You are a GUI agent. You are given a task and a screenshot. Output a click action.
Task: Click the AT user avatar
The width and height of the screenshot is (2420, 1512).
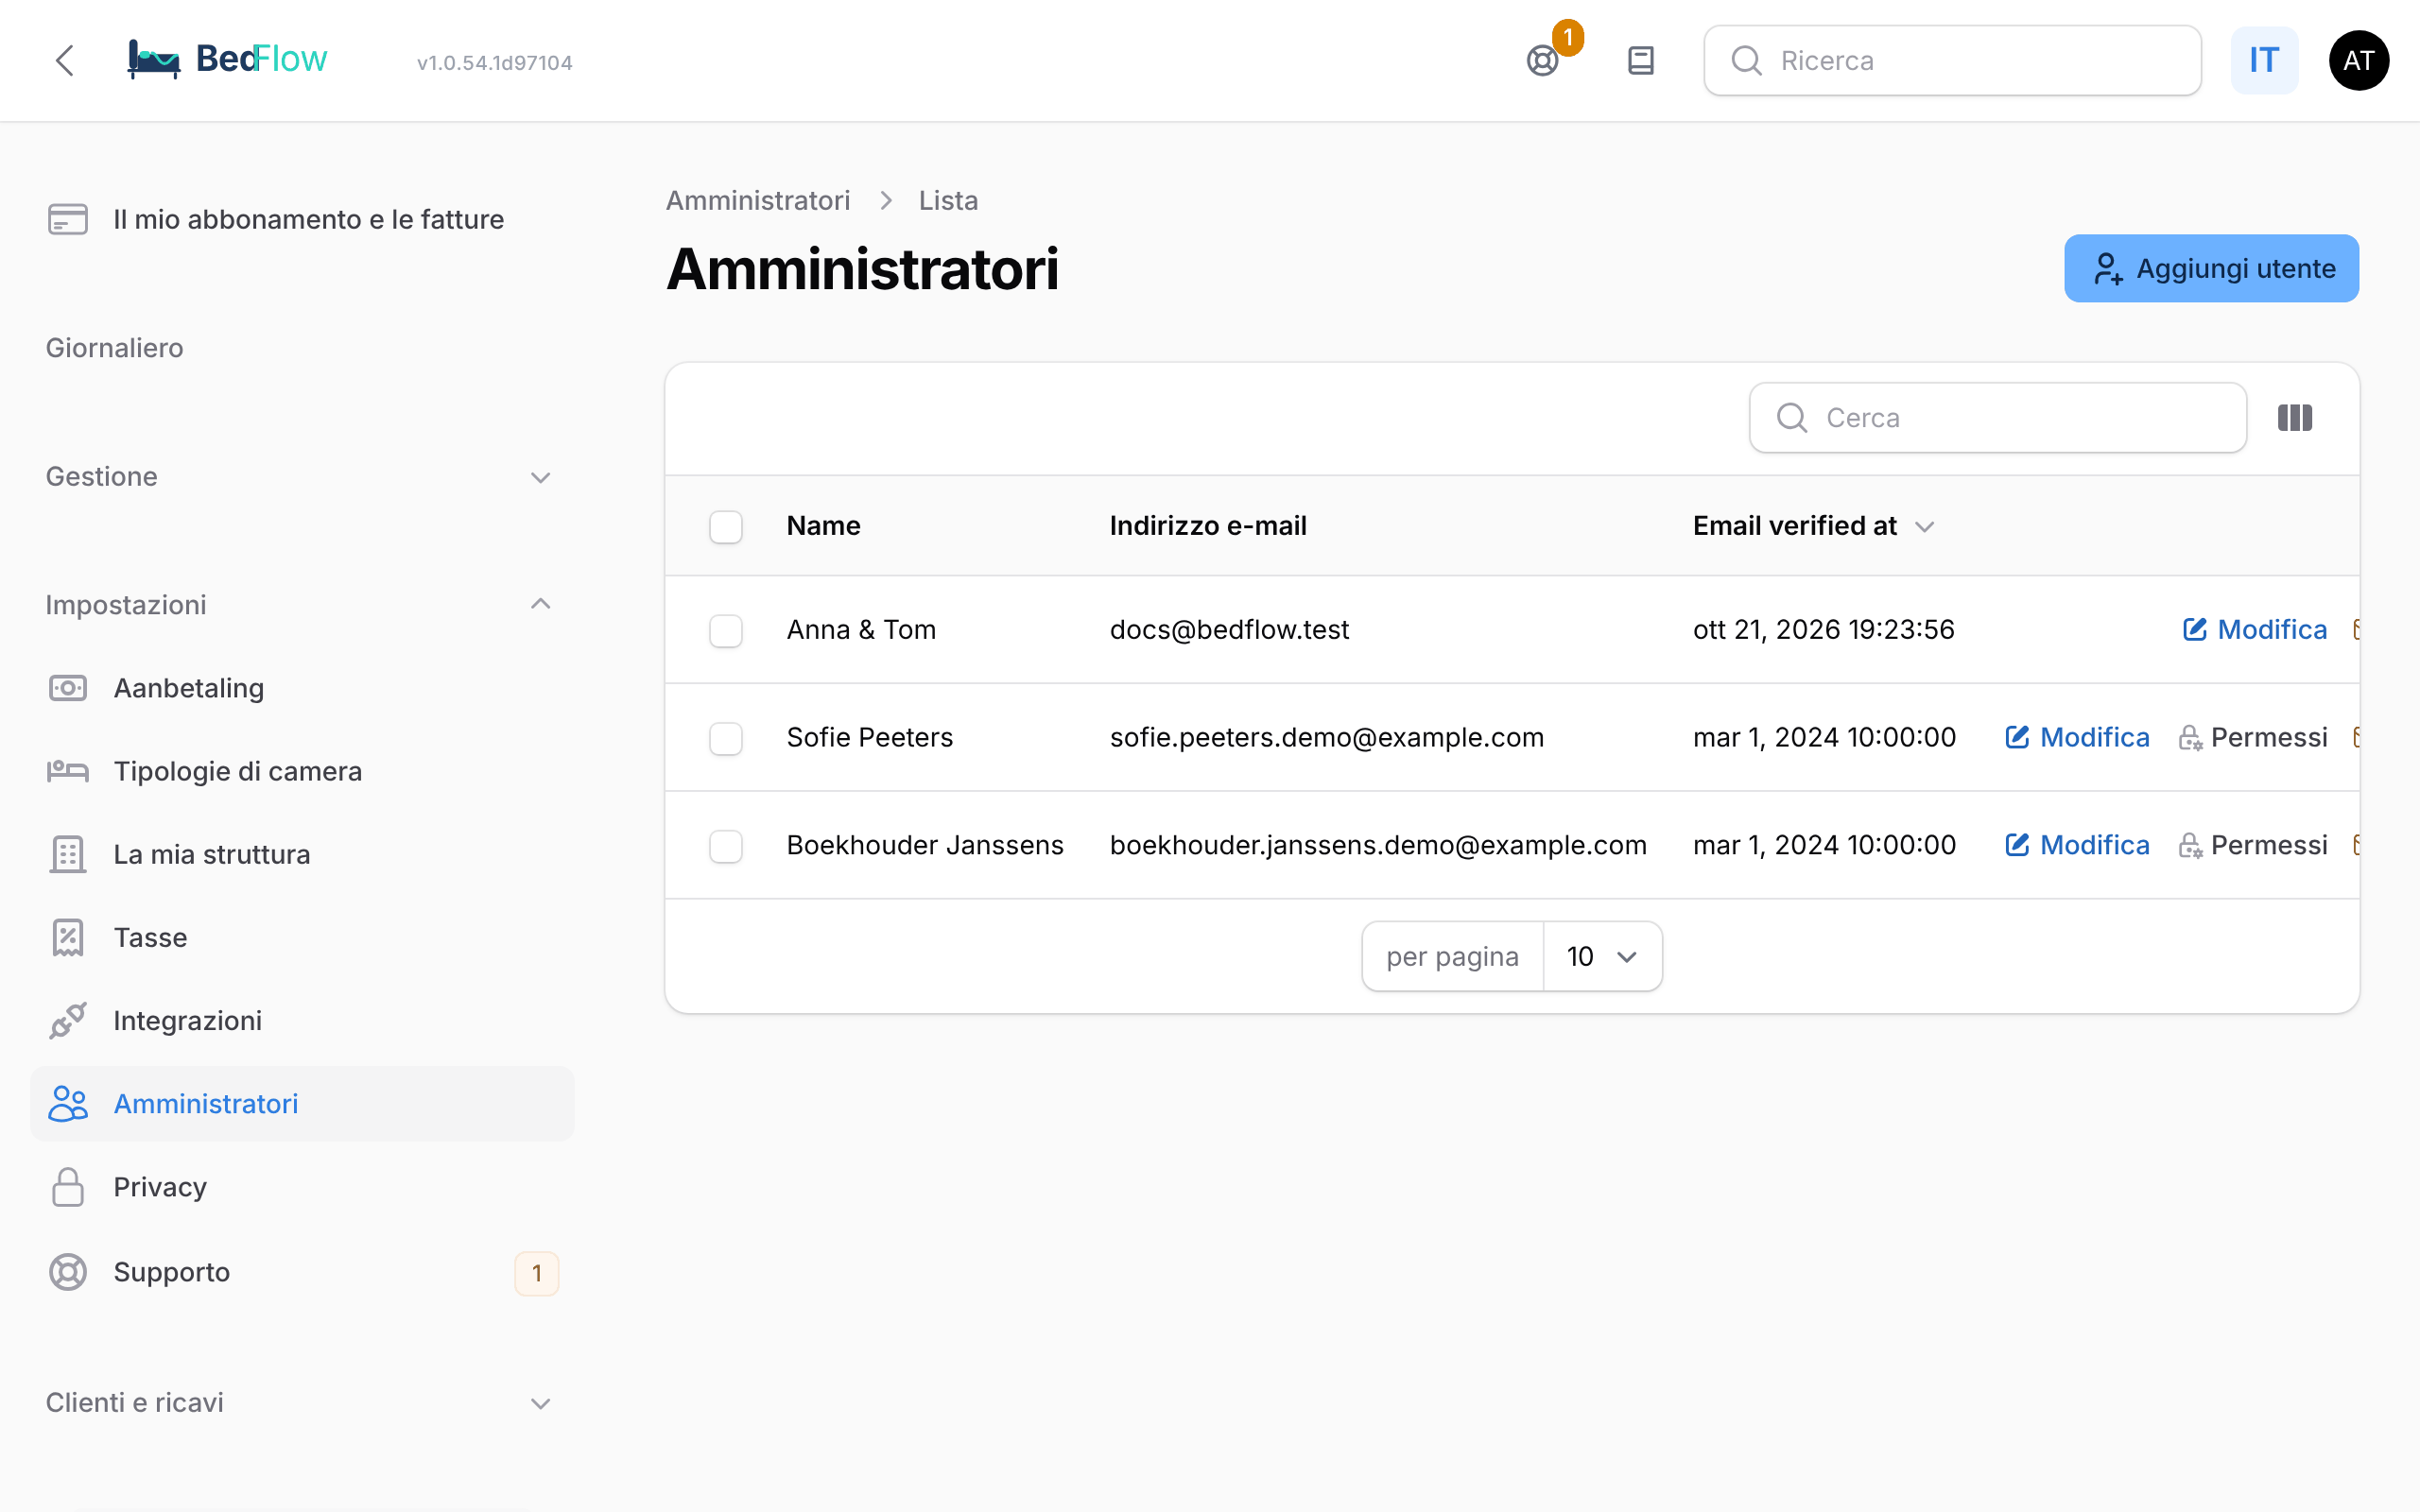tap(2358, 61)
